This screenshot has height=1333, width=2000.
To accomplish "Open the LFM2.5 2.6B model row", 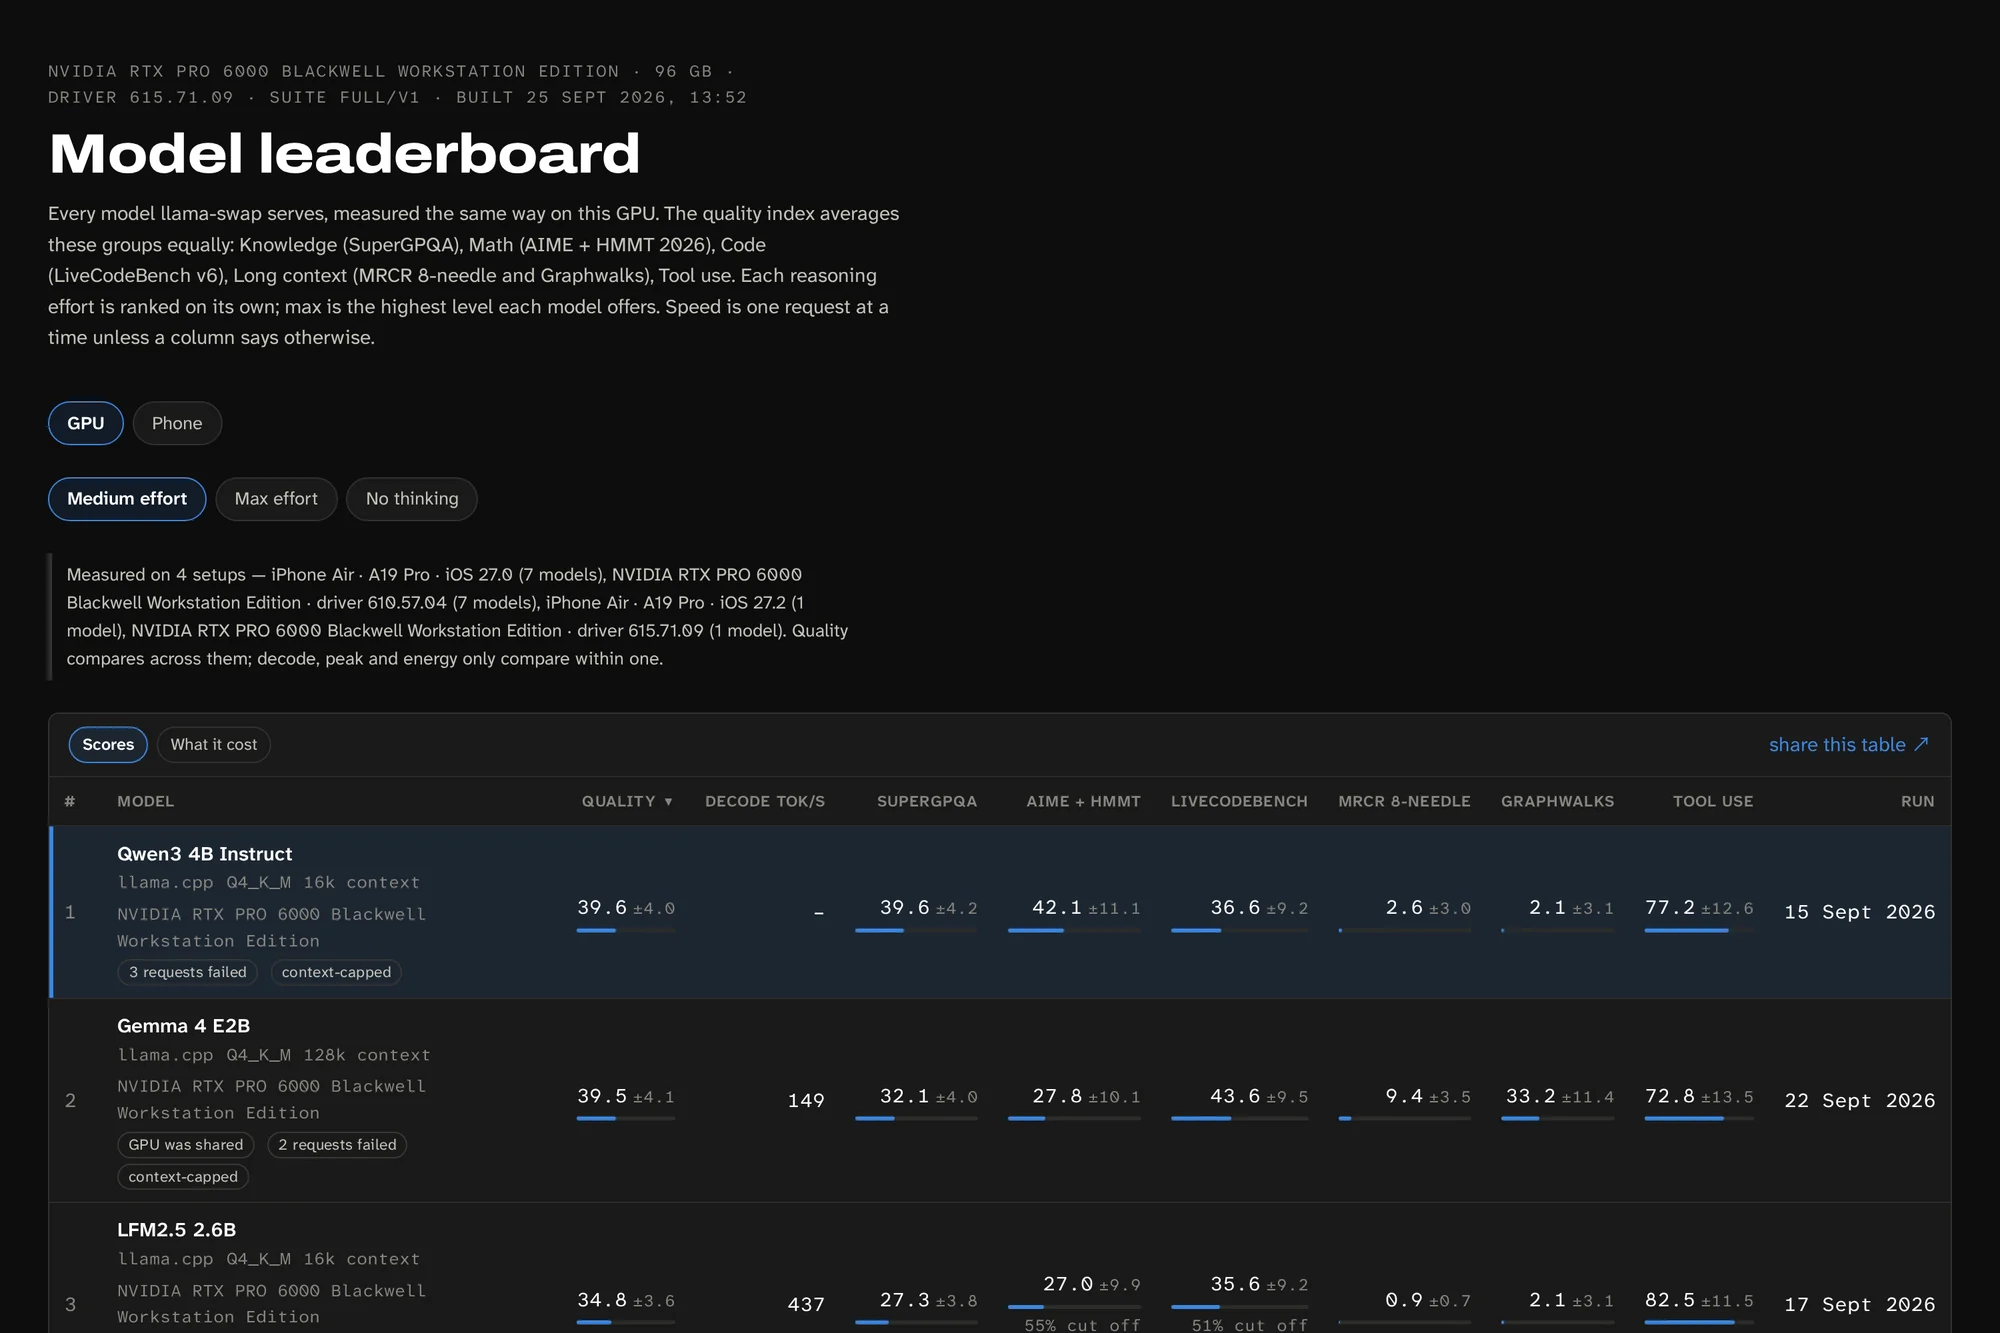I will 1000,1268.
